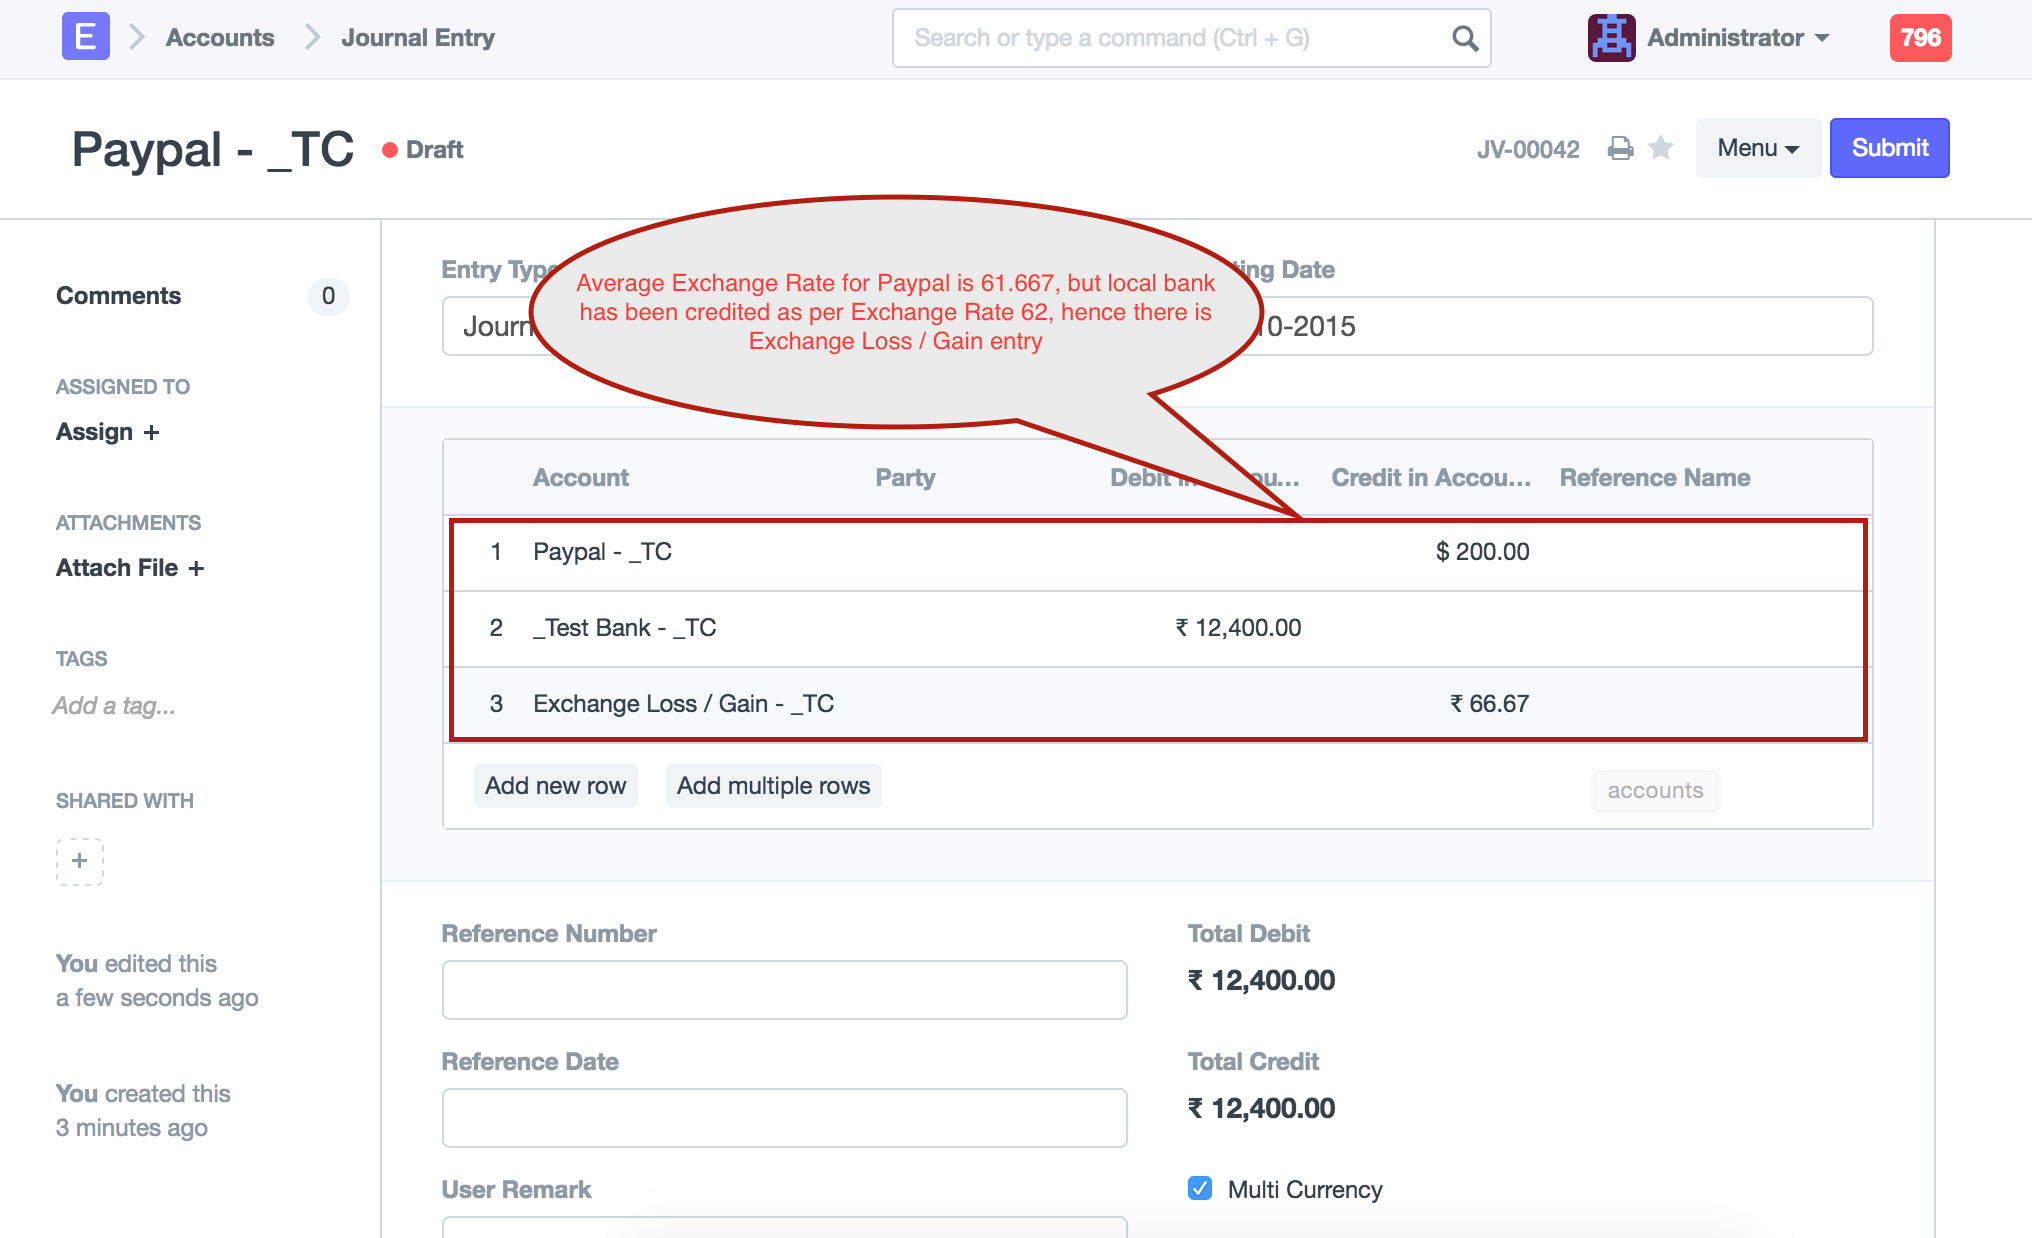Viewport: 2032px width, 1238px height.
Task: Click Add new row button
Action: pyautogui.click(x=555, y=786)
